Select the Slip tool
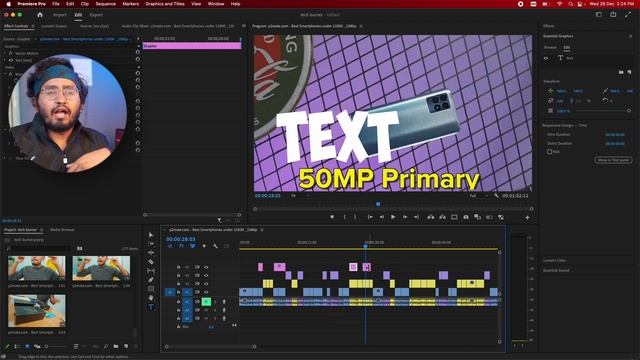 (151, 271)
